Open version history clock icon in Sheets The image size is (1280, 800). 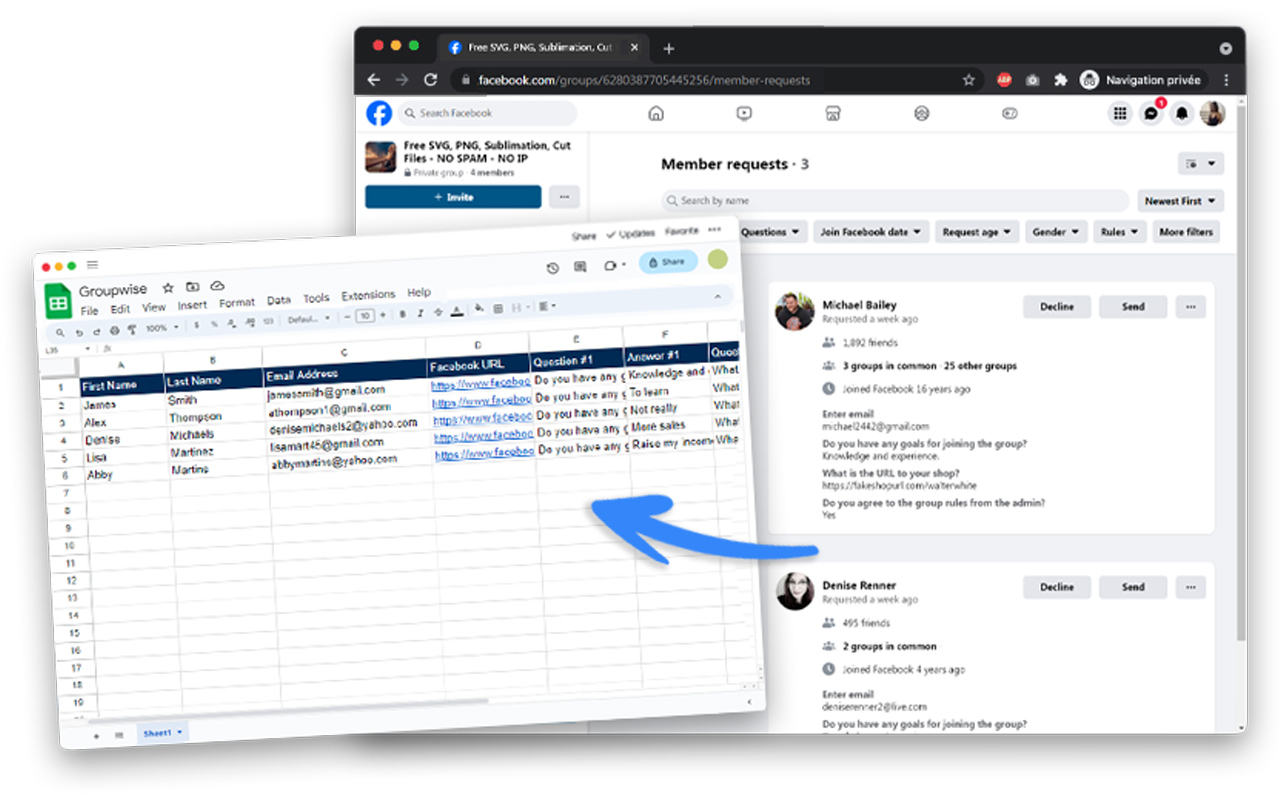tap(552, 268)
